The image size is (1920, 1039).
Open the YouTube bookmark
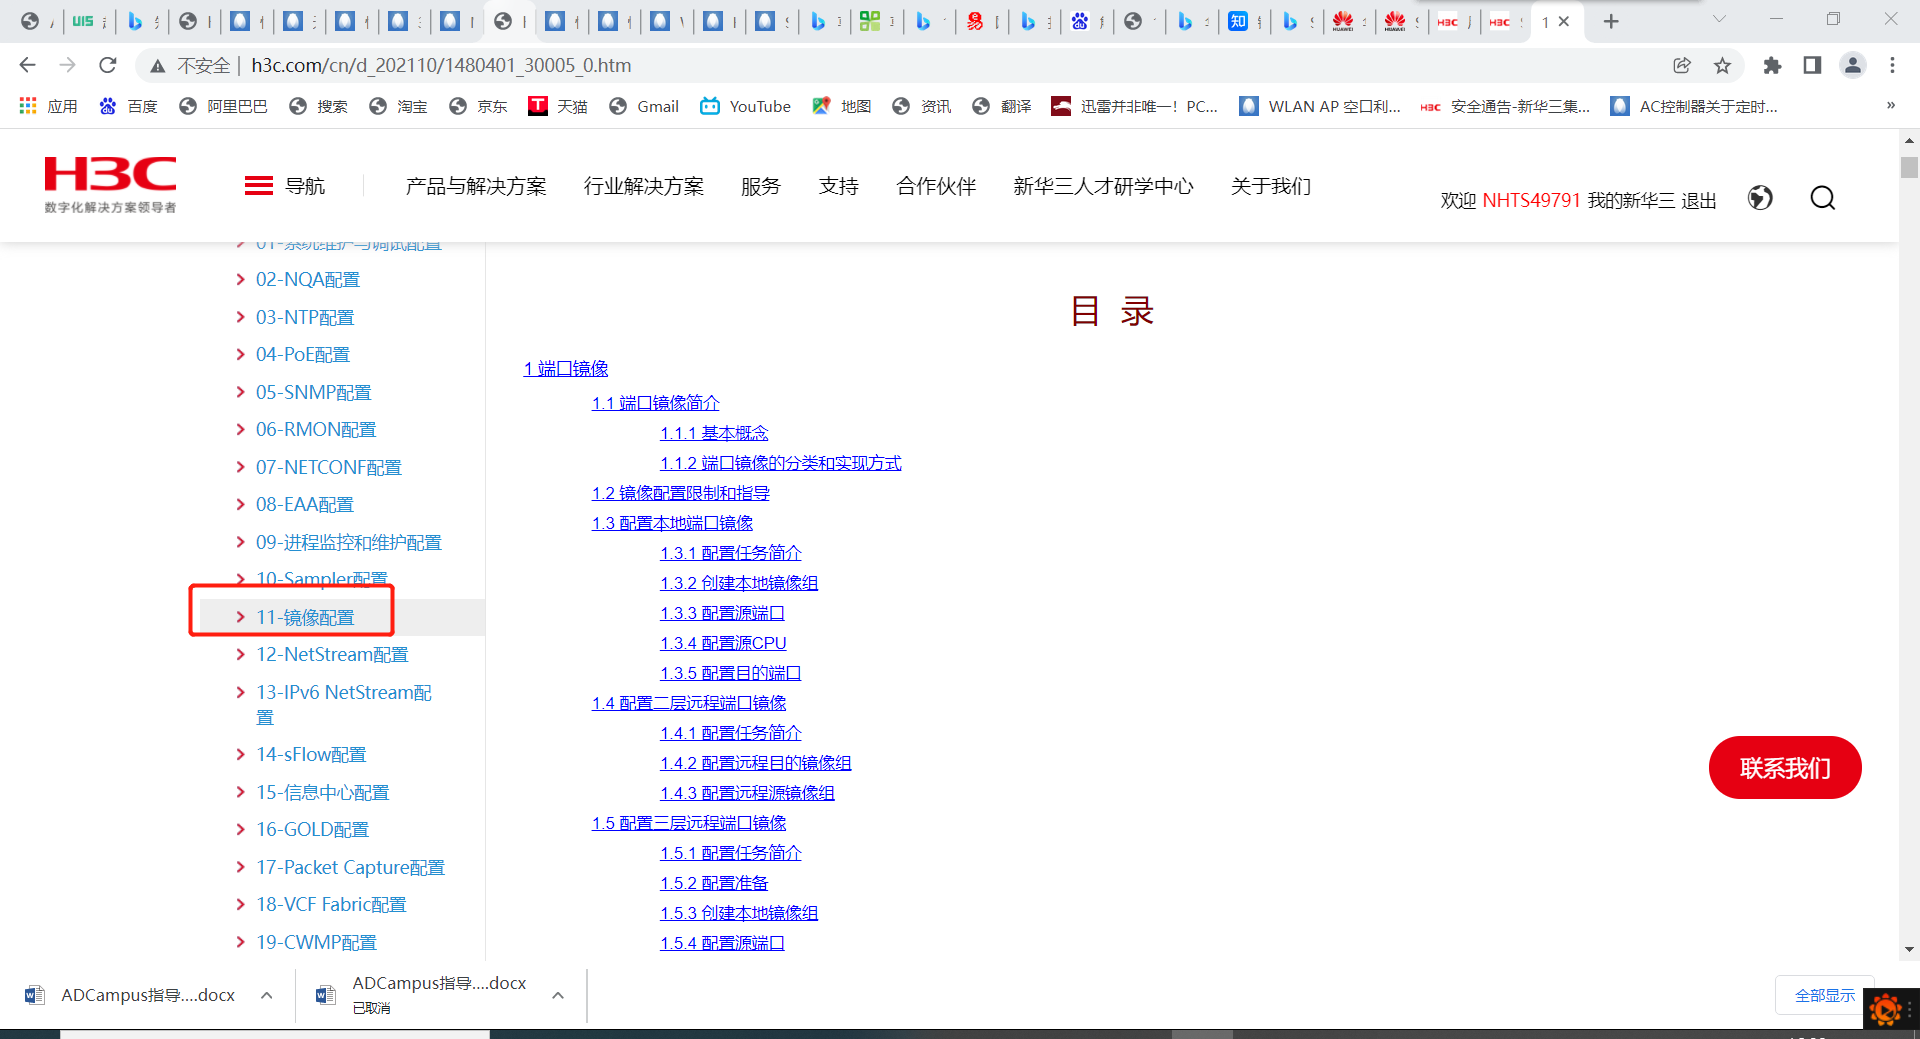click(745, 106)
